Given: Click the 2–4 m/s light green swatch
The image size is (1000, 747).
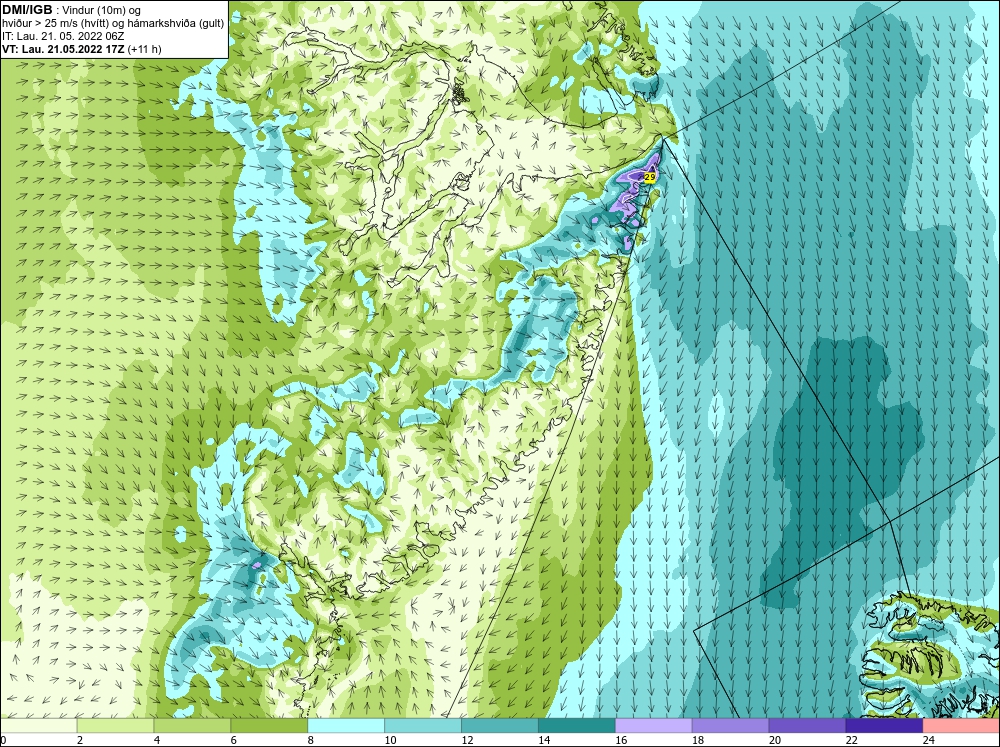Looking at the screenshot, I should point(115,725).
